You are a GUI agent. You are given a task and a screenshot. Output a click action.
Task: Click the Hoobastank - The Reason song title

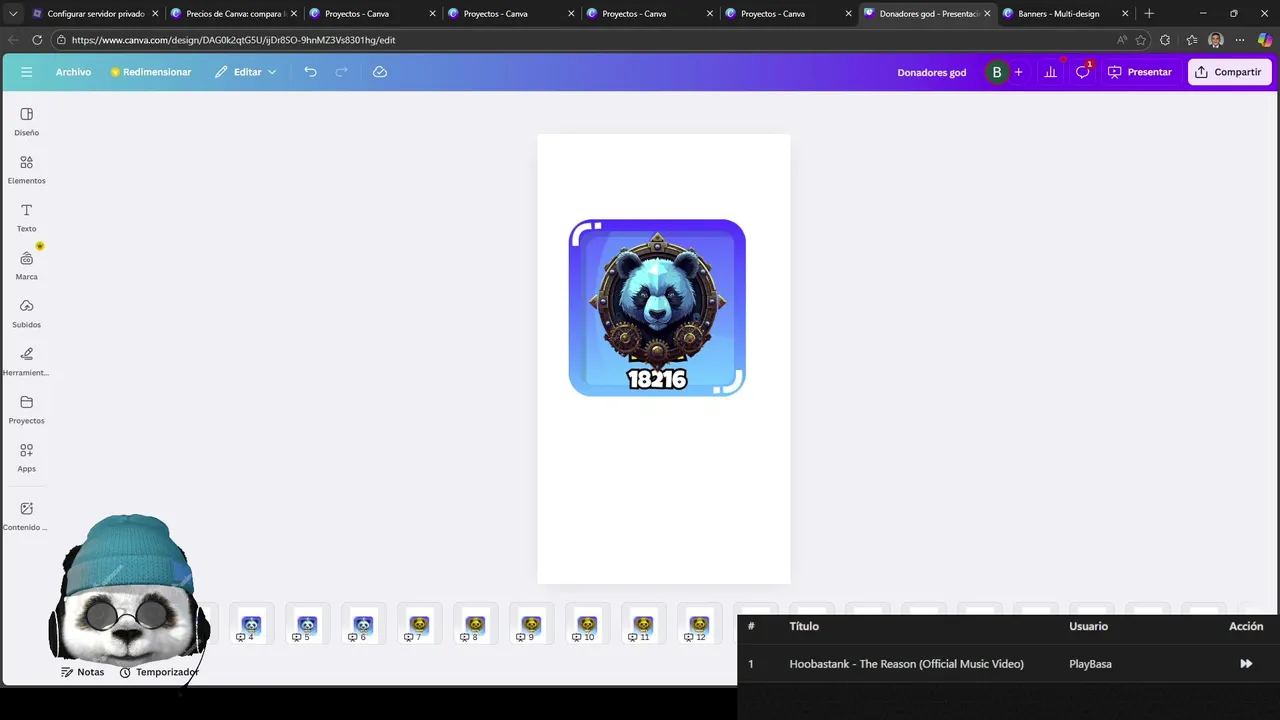(906, 664)
